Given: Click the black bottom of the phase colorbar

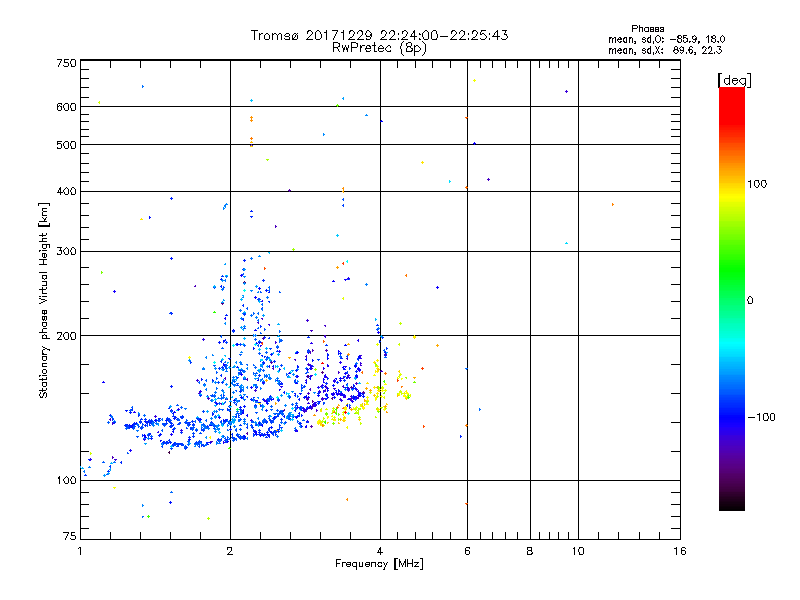Looking at the screenshot, I should coord(732,504).
